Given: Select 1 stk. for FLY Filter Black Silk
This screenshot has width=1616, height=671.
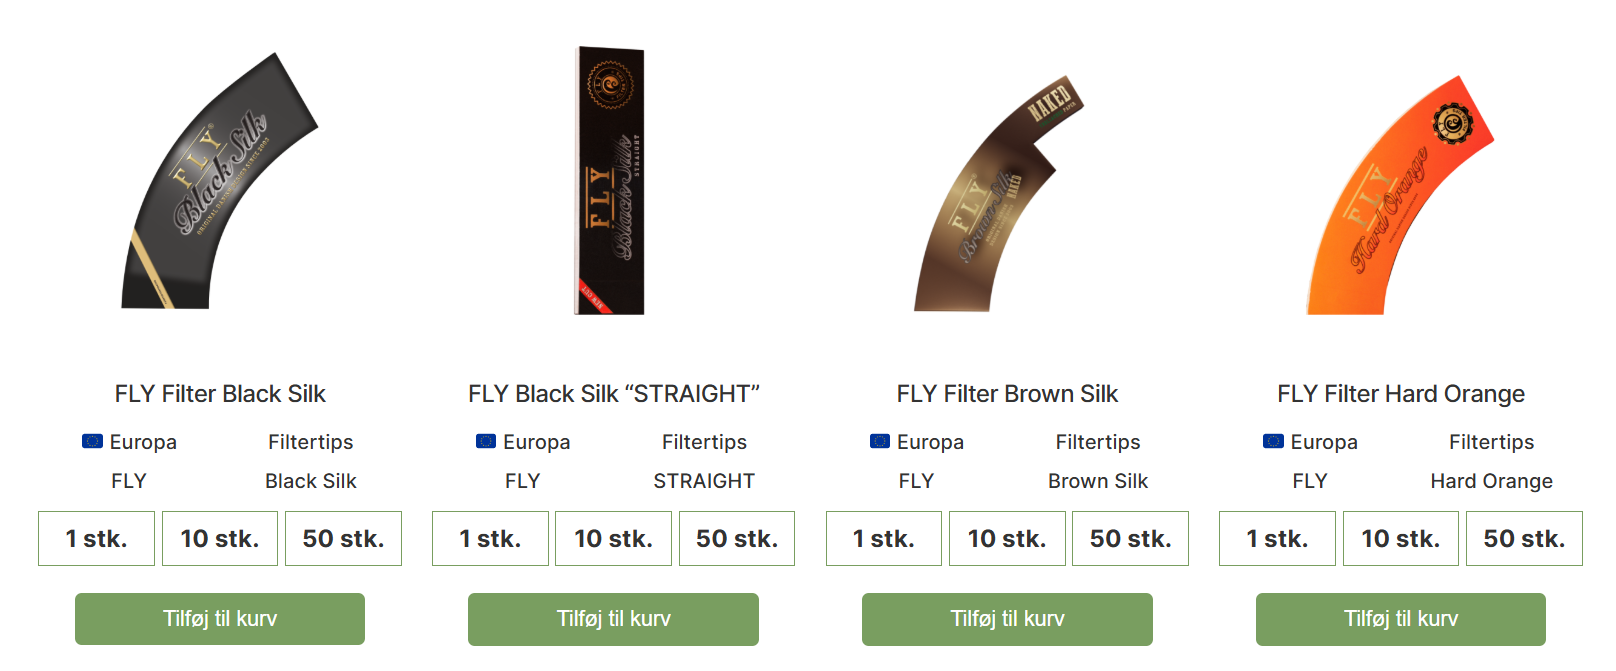Looking at the screenshot, I should [96, 539].
